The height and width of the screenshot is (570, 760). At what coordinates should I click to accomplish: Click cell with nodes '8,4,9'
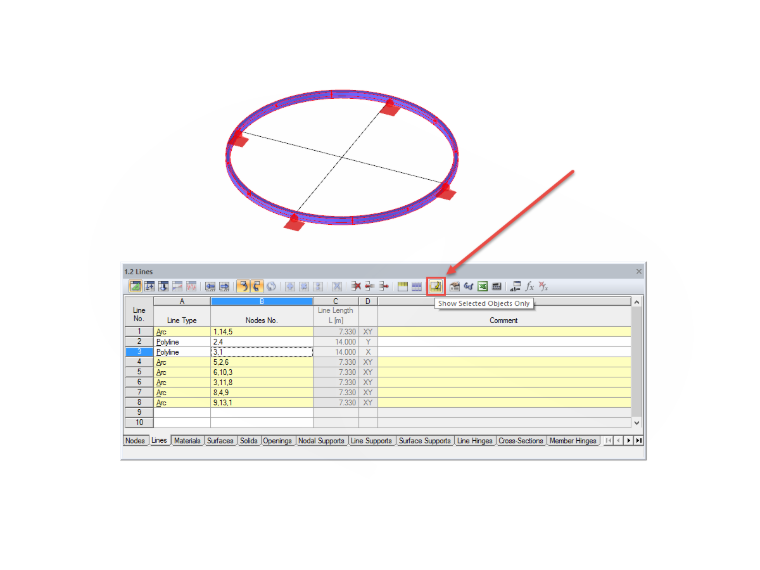pos(262,392)
